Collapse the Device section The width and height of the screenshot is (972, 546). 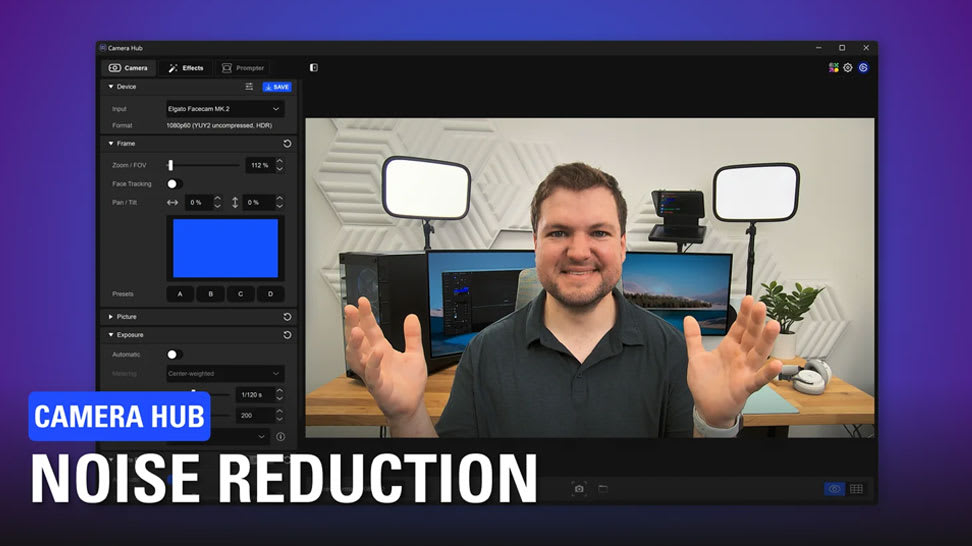click(x=111, y=87)
